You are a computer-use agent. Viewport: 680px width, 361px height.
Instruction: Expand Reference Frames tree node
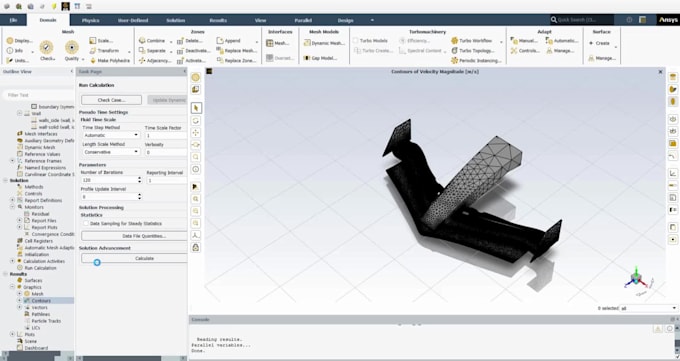[13, 161]
